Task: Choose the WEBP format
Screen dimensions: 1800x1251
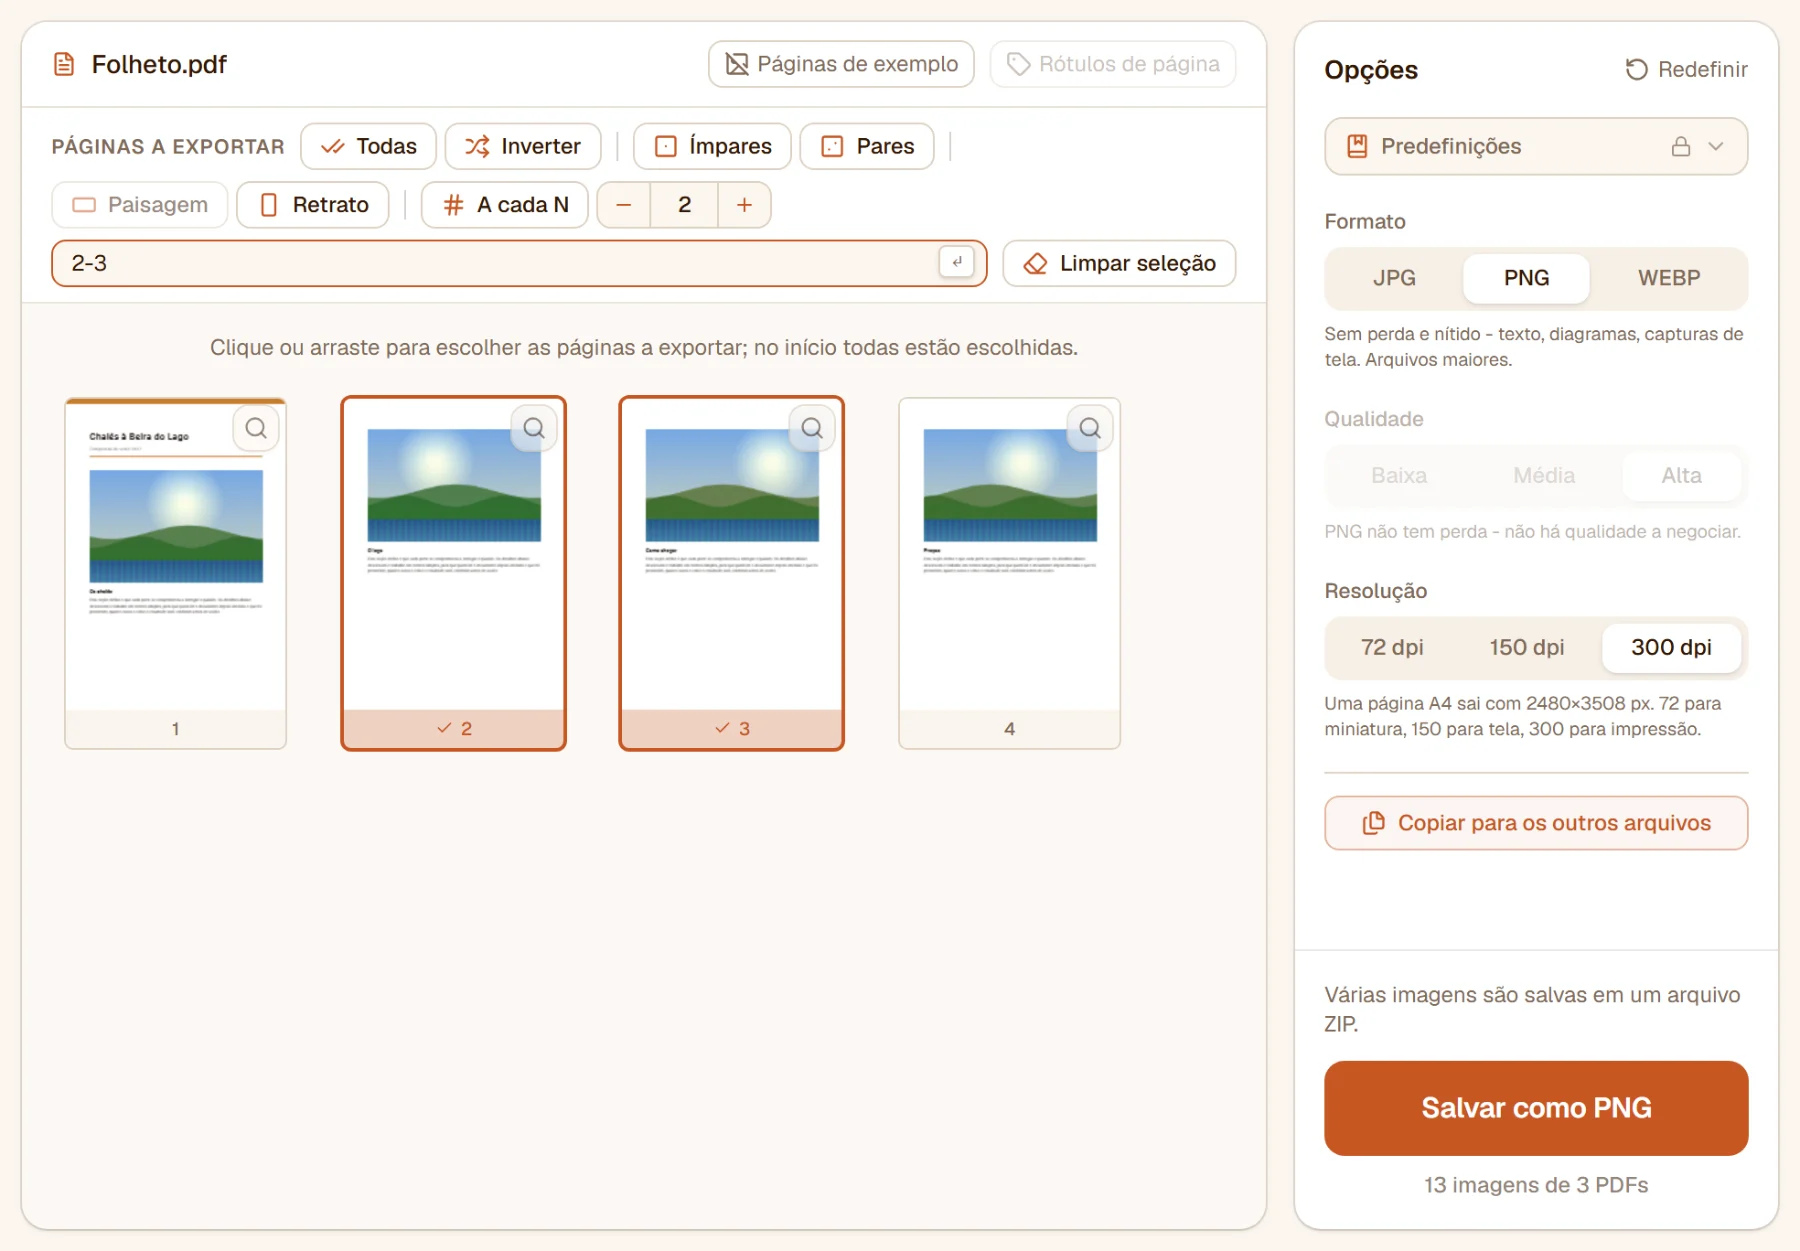Action: tap(1668, 278)
